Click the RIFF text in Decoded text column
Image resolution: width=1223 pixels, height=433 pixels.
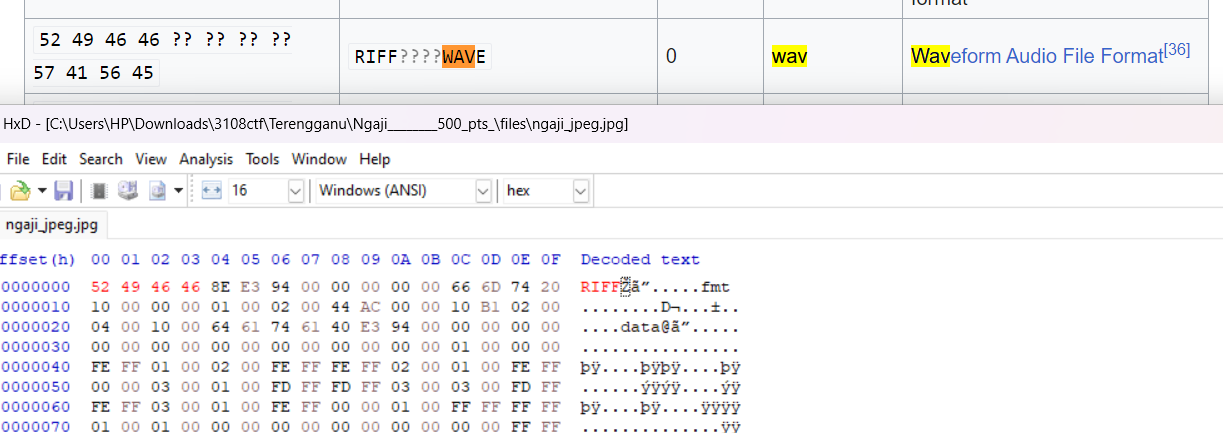pos(600,287)
